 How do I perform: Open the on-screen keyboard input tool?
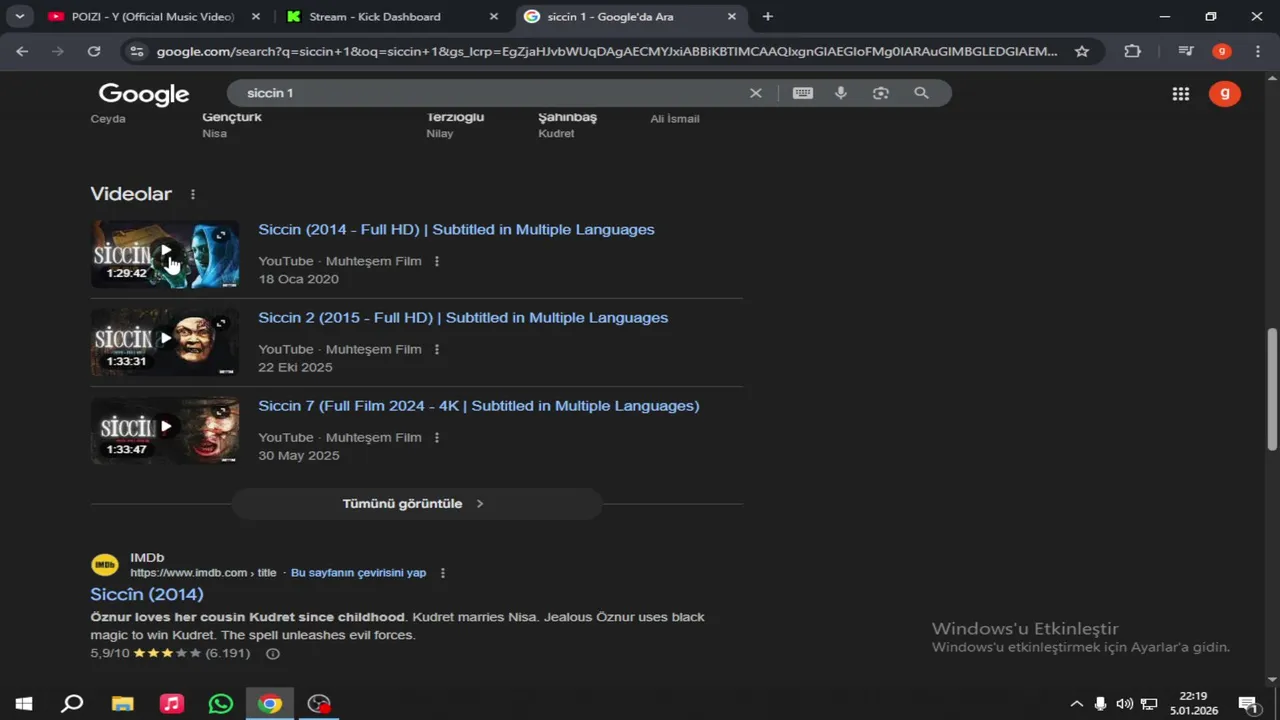803,93
